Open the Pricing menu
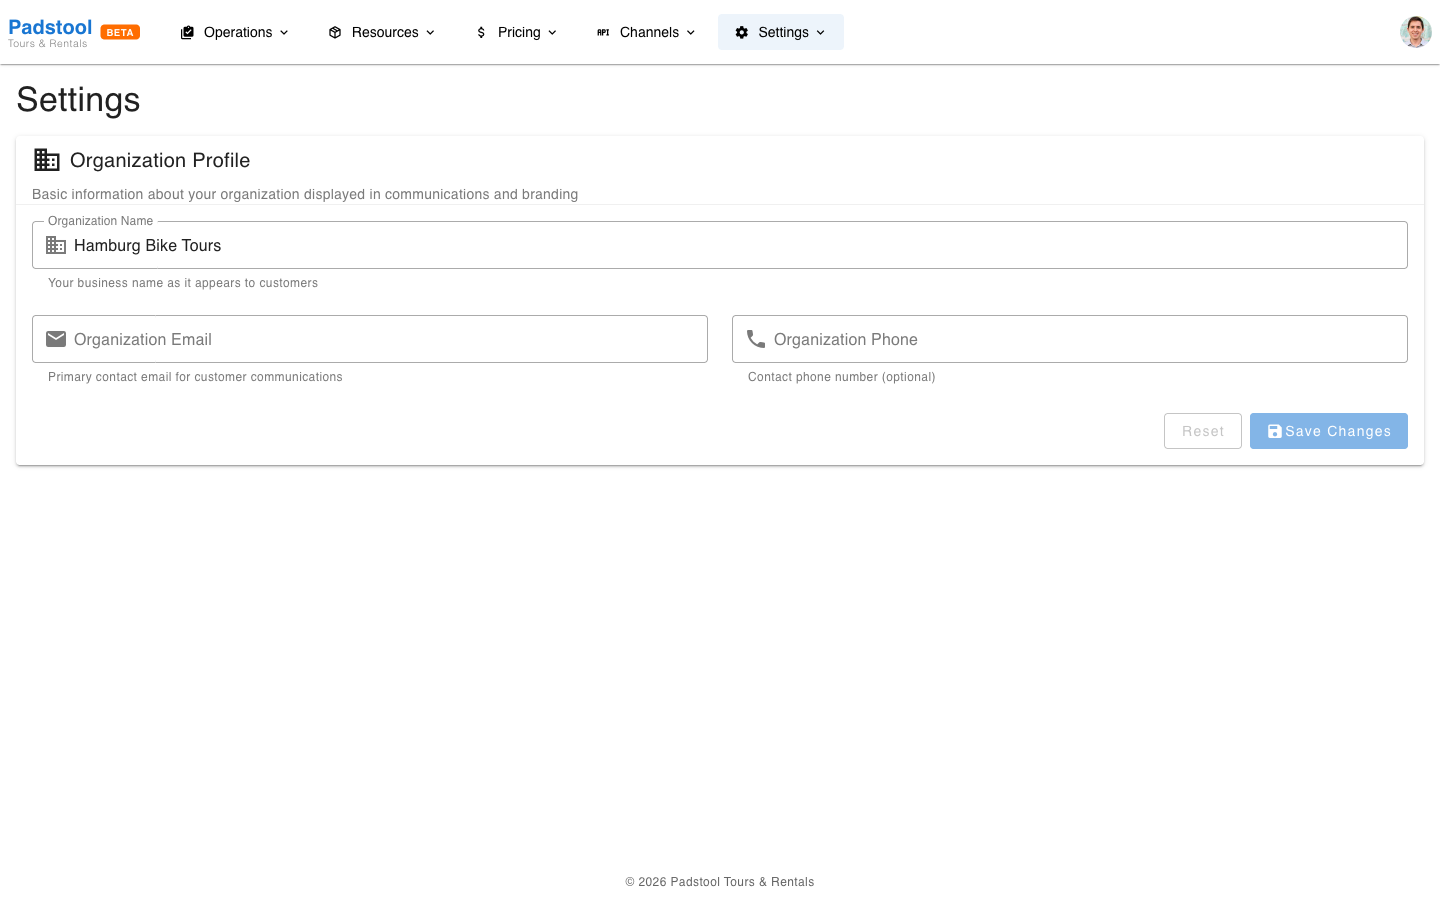Viewport: 1440px width, 900px height. coord(516,32)
